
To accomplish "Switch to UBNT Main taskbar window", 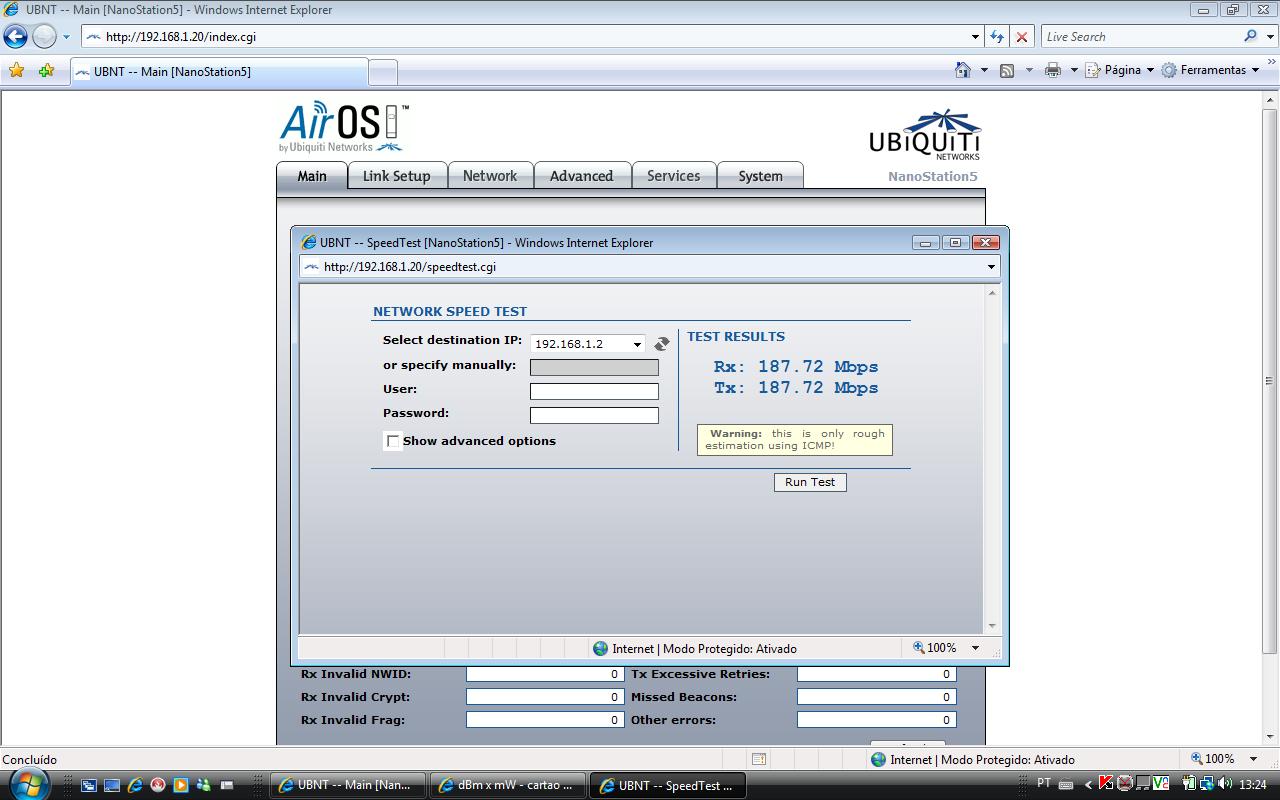I will pos(348,785).
